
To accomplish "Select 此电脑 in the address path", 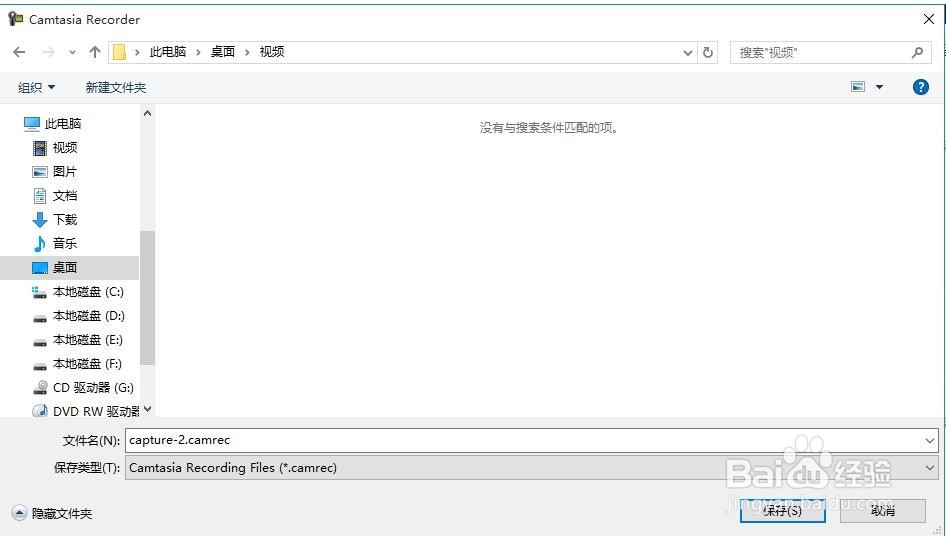I will point(168,52).
